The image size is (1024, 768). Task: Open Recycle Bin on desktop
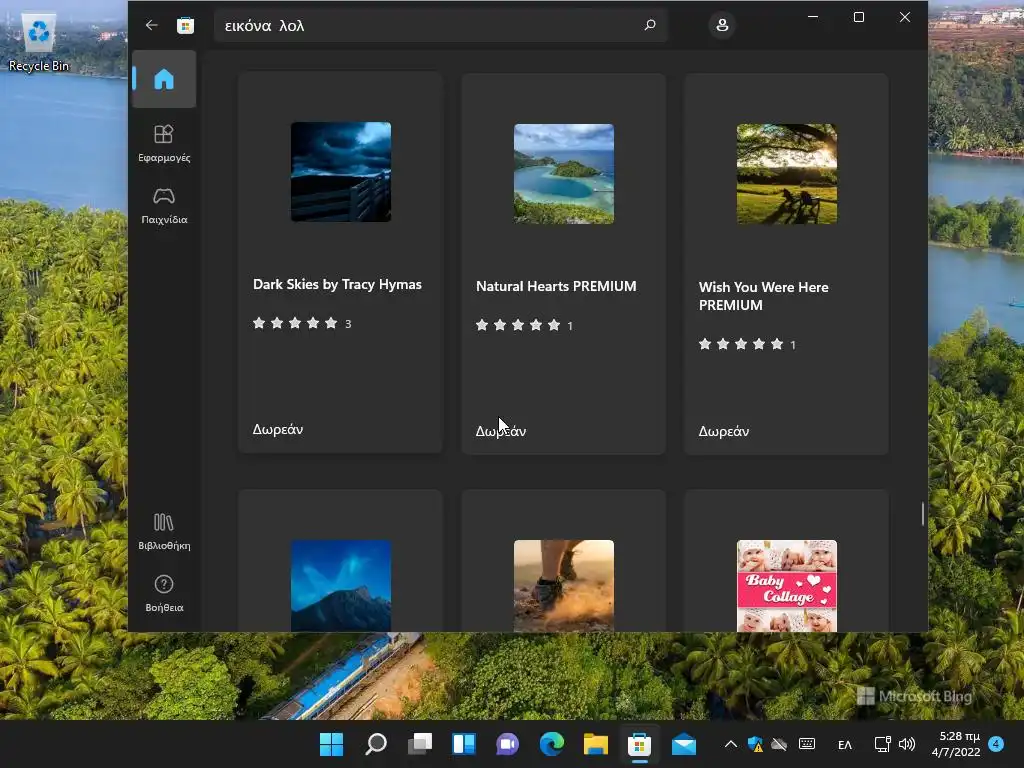(x=39, y=42)
